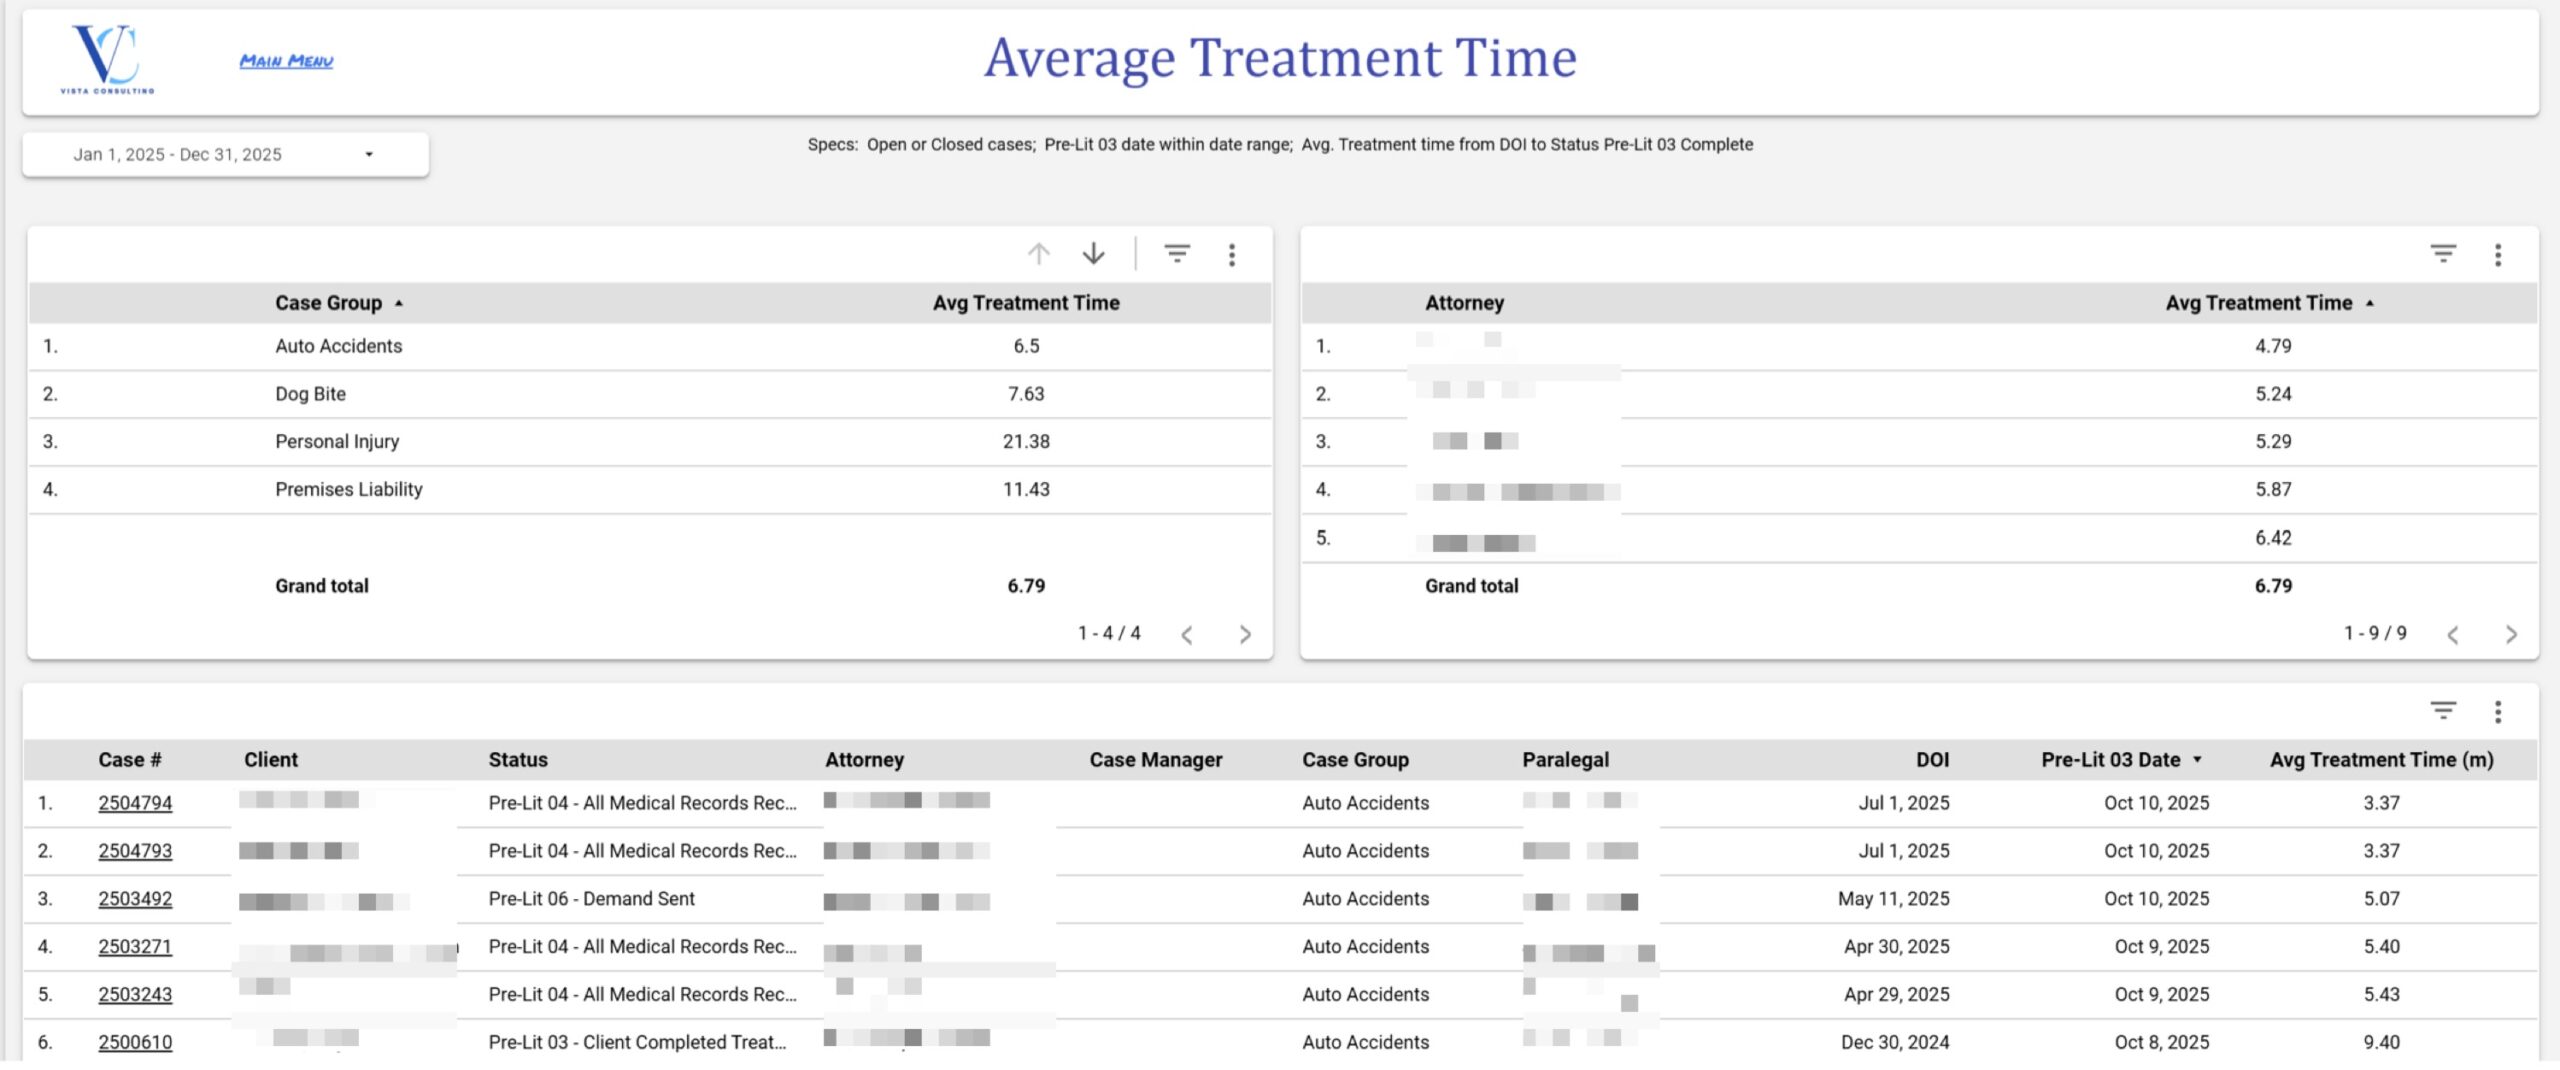Open the Main Menu link

pos(286,61)
